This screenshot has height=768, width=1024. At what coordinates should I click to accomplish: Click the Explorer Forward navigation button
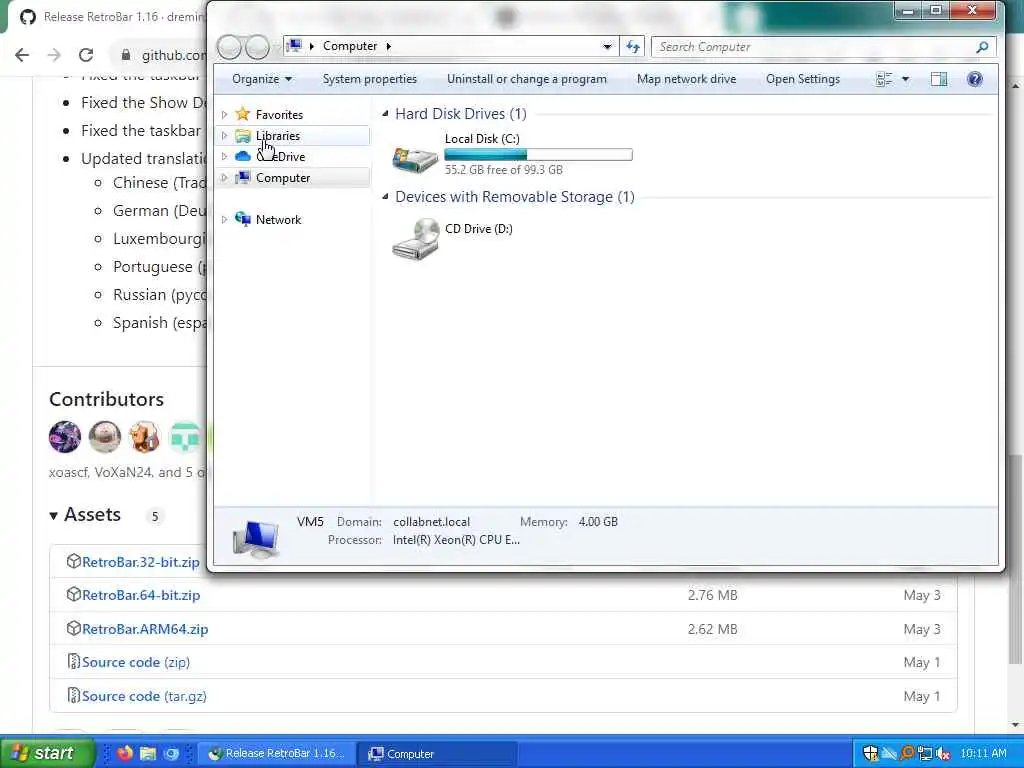(x=257, y=46)
